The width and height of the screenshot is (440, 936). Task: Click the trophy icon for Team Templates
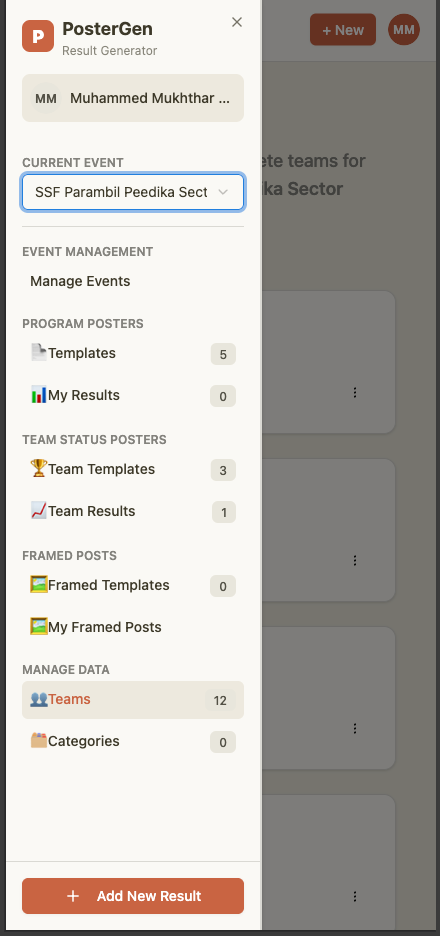39,469
